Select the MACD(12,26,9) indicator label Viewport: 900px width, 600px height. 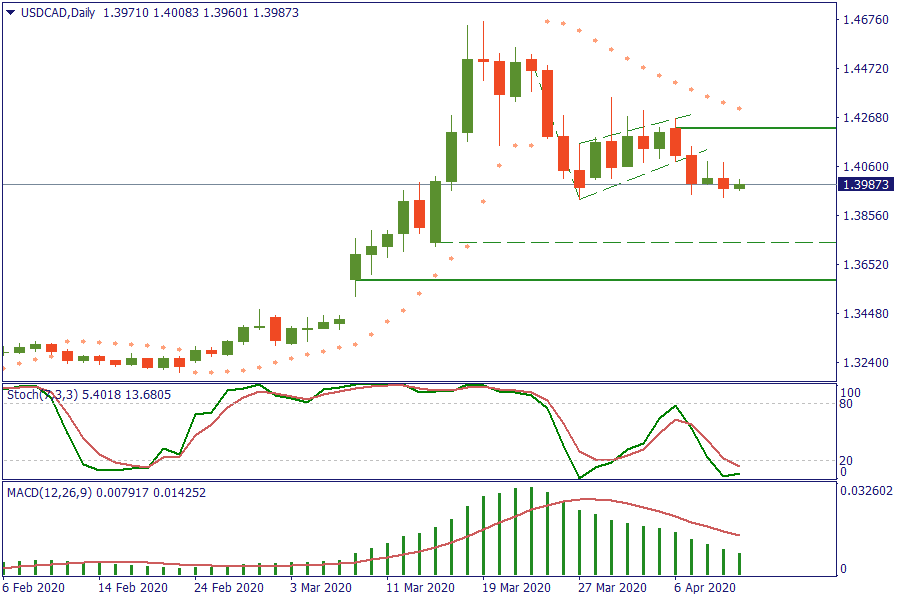[x=49, y=493]
